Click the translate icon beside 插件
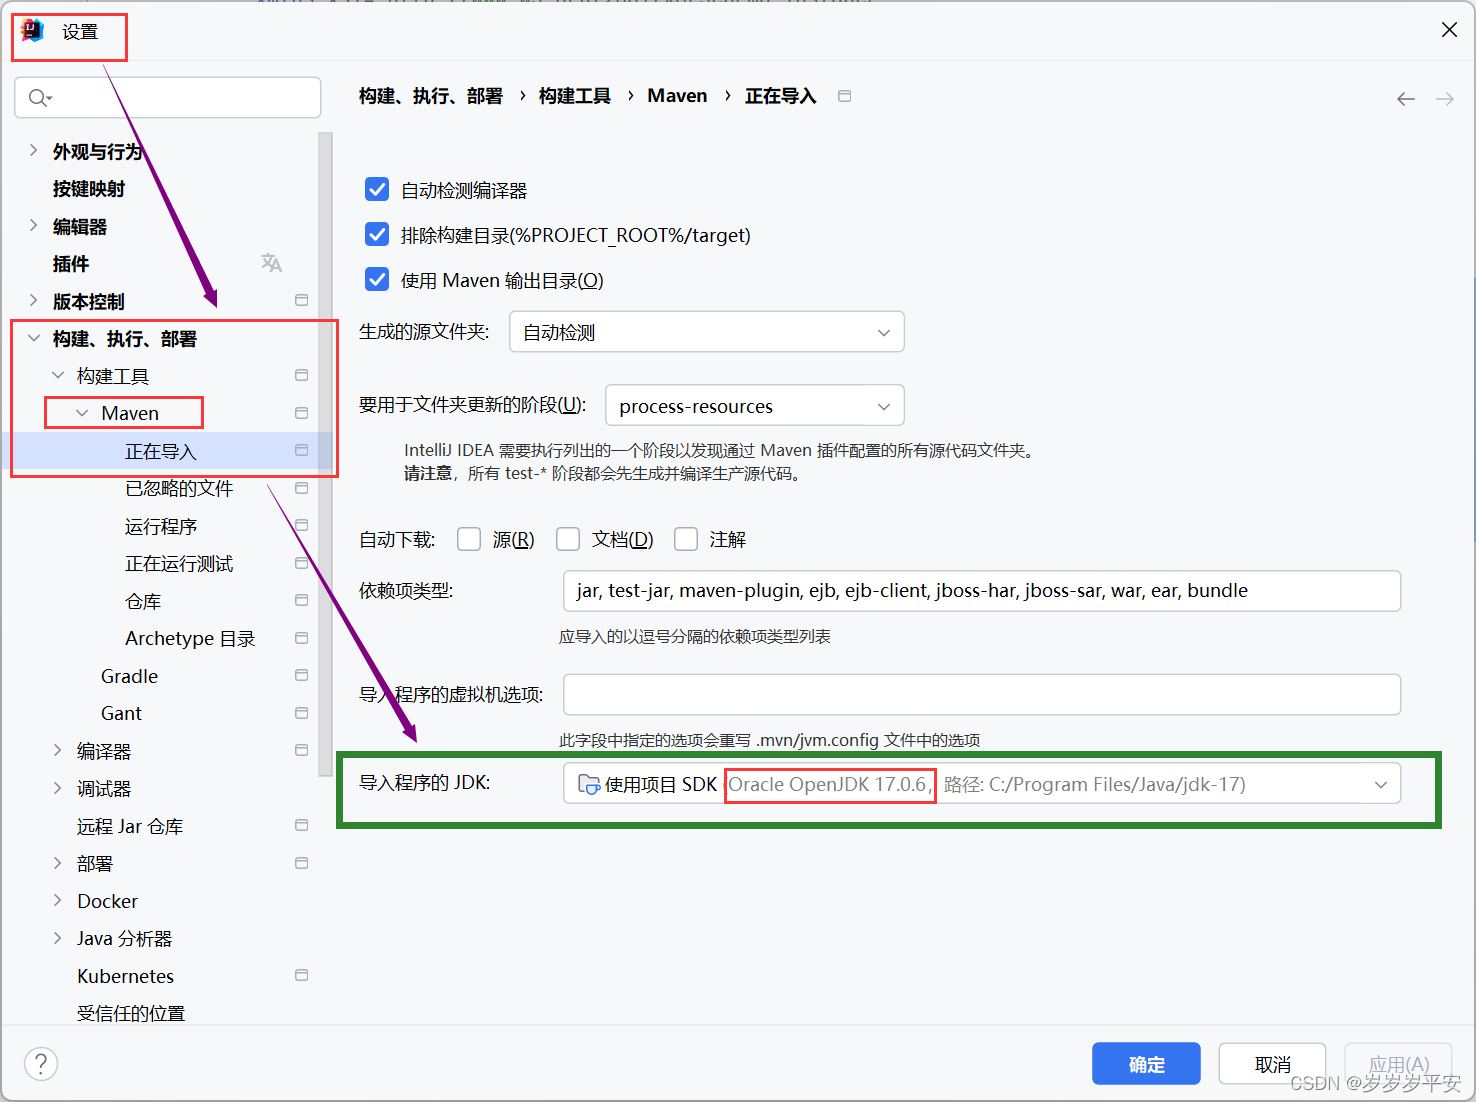This screenshot has height=1102, width=1476. tap(271, 263)
